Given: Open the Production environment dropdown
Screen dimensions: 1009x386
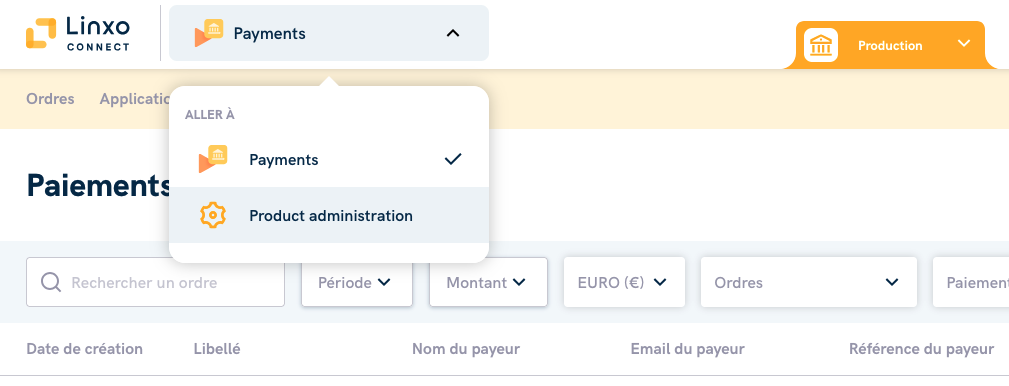Looking at the screenshot, I should tap(890, 45).
